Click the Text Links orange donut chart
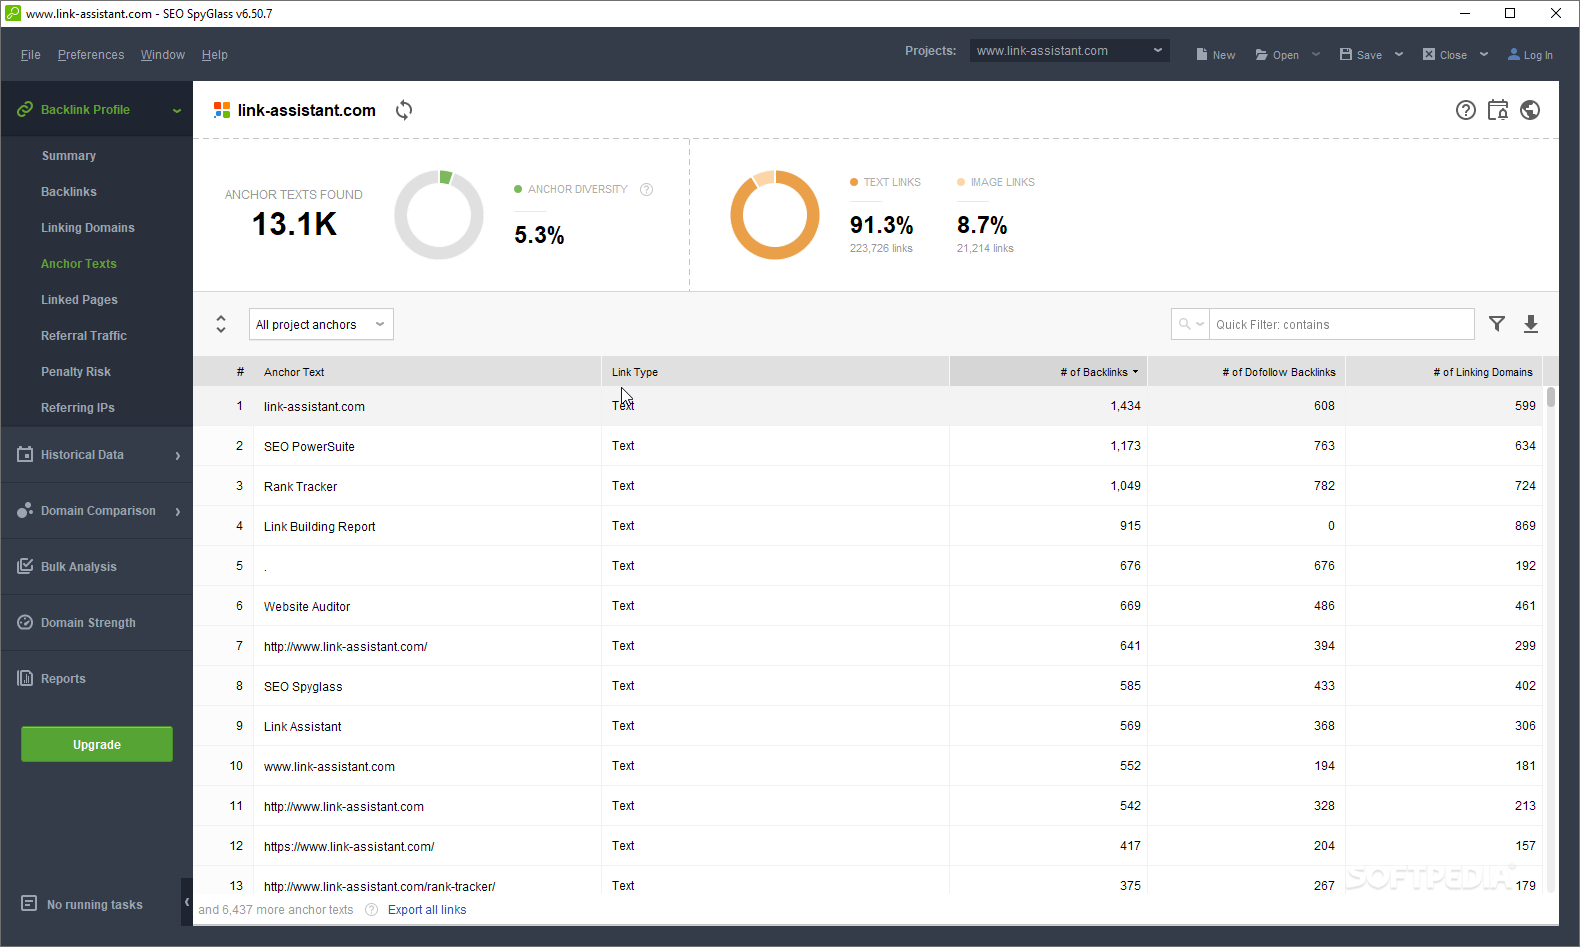 point(775,215)
